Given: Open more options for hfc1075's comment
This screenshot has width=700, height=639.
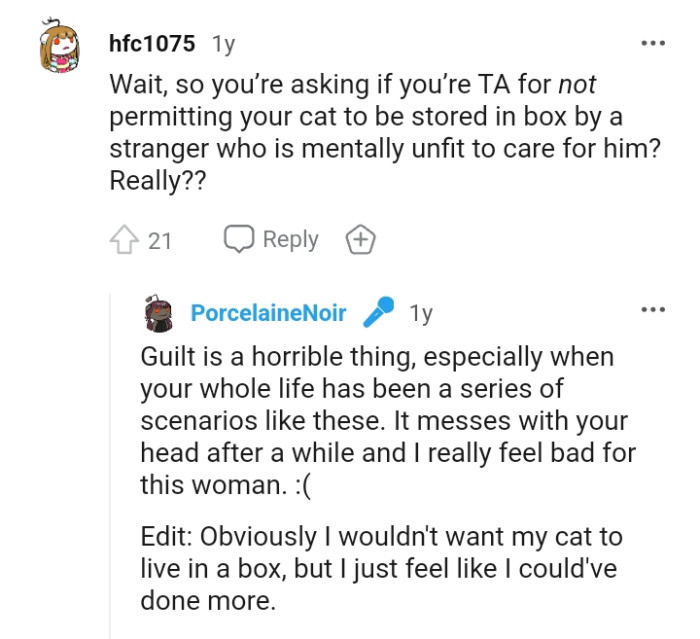Looking at the screenshot, I should pos(652,43).
